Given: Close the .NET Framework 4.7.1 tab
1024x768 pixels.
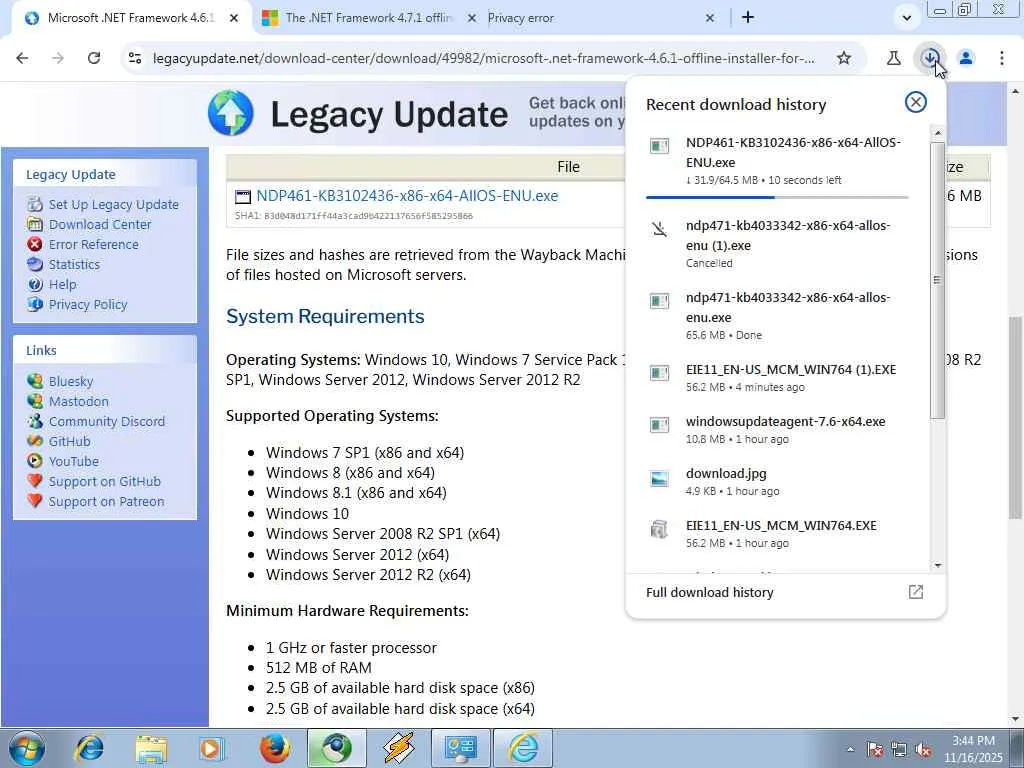Looking at the screenshot, I should coord(472,18).
